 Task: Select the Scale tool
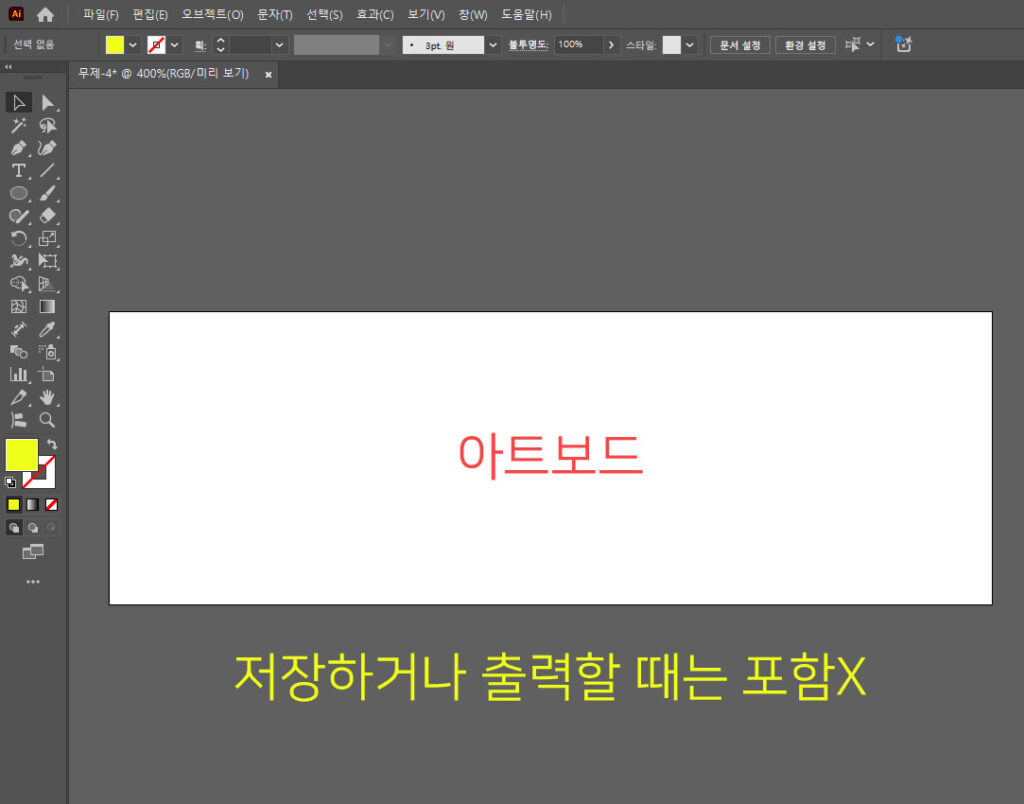click(47, 238)
